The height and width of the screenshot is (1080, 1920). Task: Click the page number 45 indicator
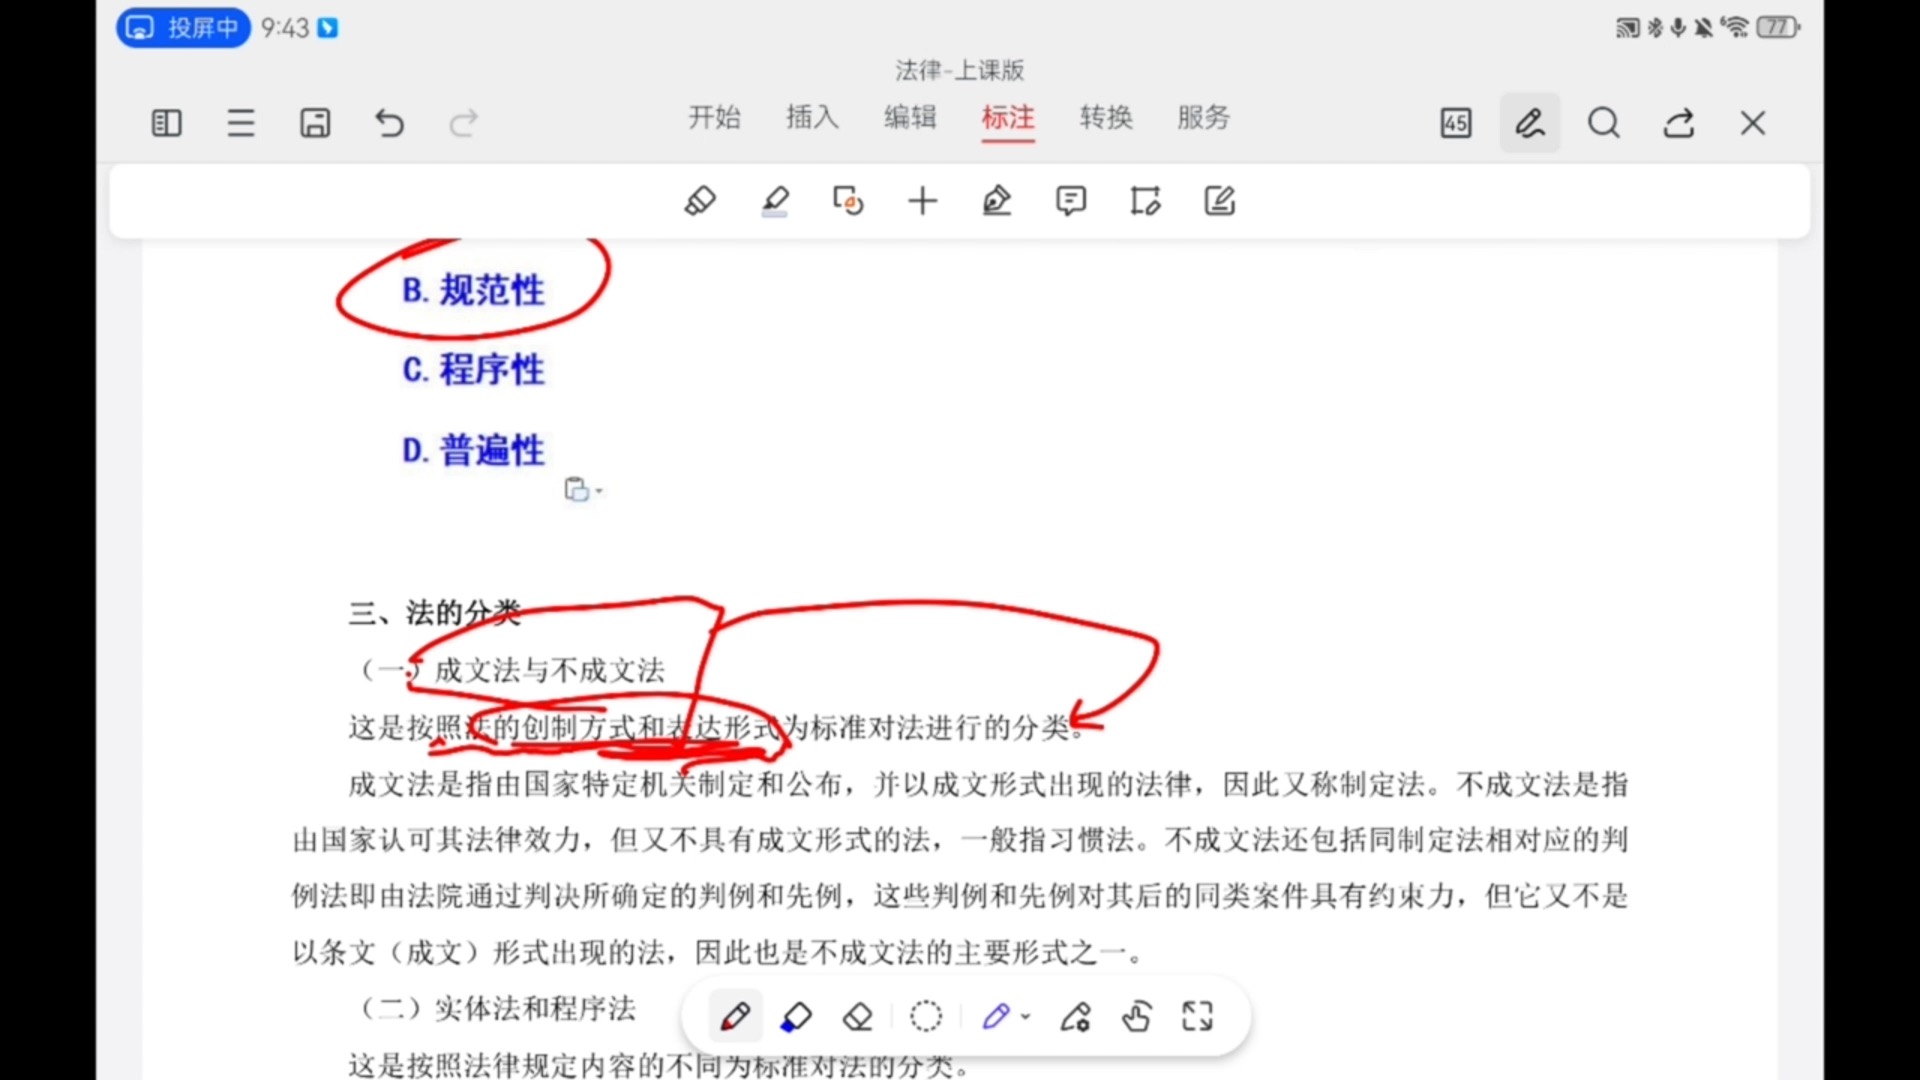[x=1455, y=122]
